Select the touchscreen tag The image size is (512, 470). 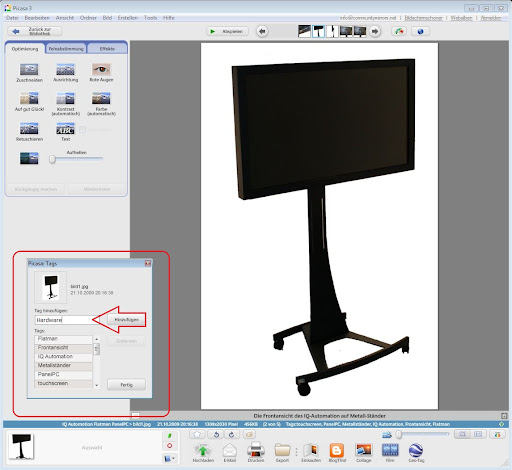click(x=63, y=383)
